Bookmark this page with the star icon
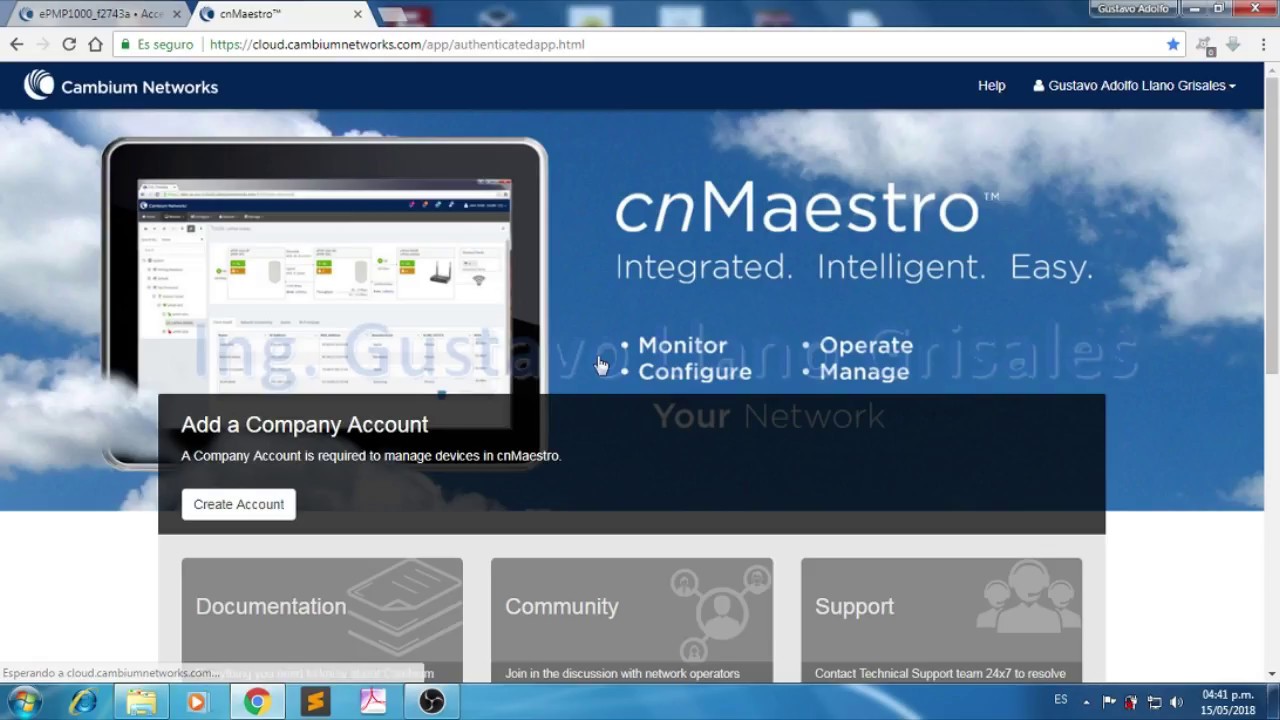The height and width of the screenshot is (720, 1280). tap(1173, 44)
